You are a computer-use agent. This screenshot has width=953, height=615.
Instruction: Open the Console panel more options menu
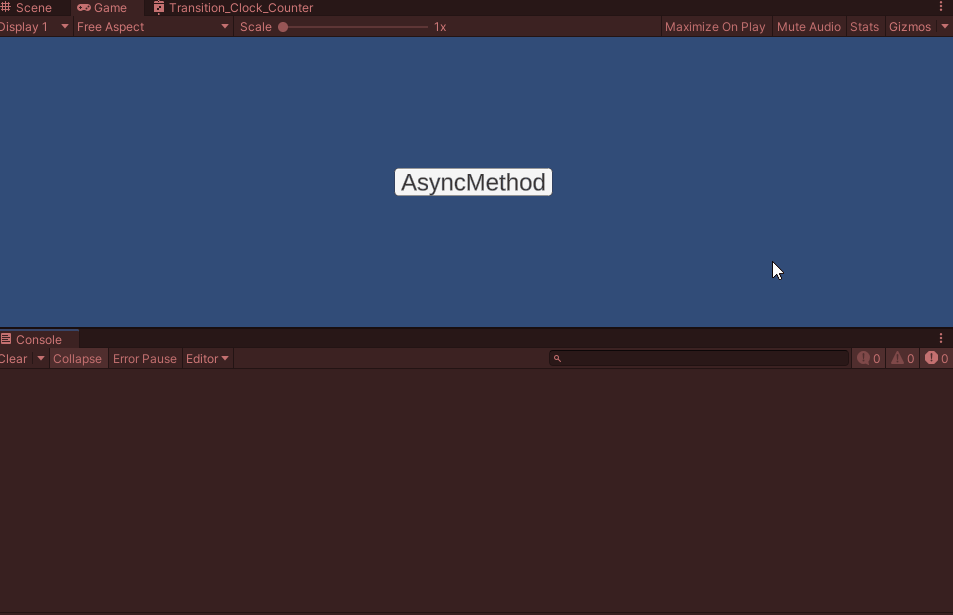coord(941,338)
